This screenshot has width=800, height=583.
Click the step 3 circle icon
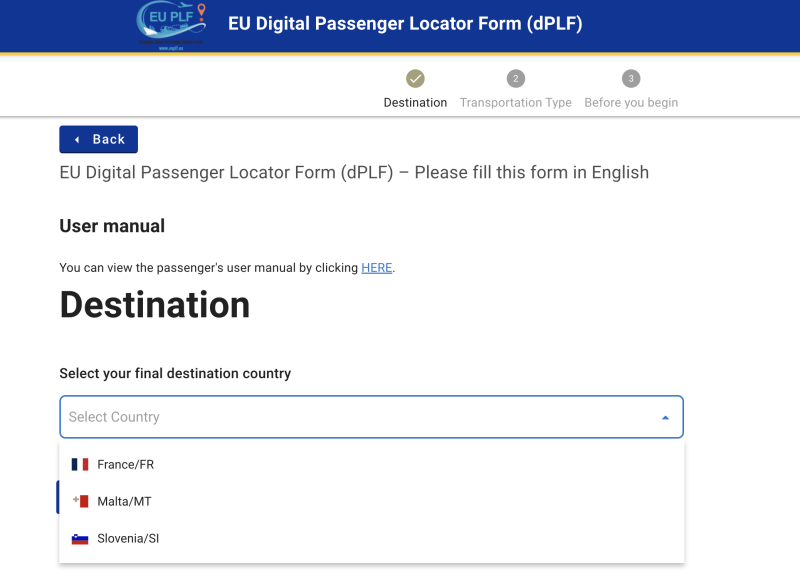pos(631,79)
